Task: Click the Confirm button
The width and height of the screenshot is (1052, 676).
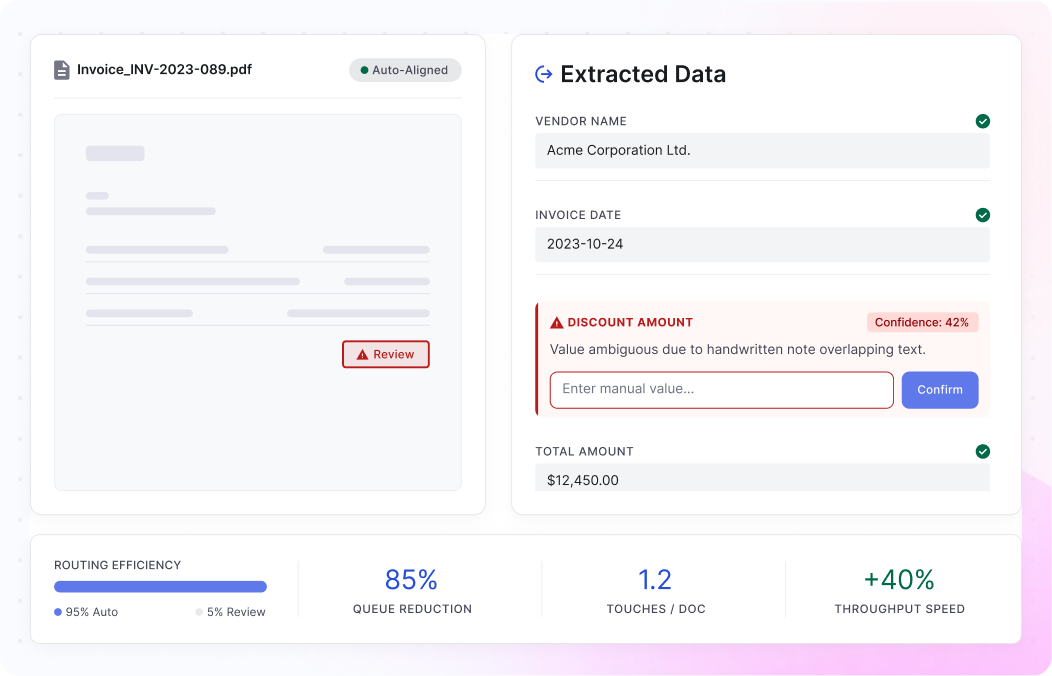Action: tap(940, 390)
